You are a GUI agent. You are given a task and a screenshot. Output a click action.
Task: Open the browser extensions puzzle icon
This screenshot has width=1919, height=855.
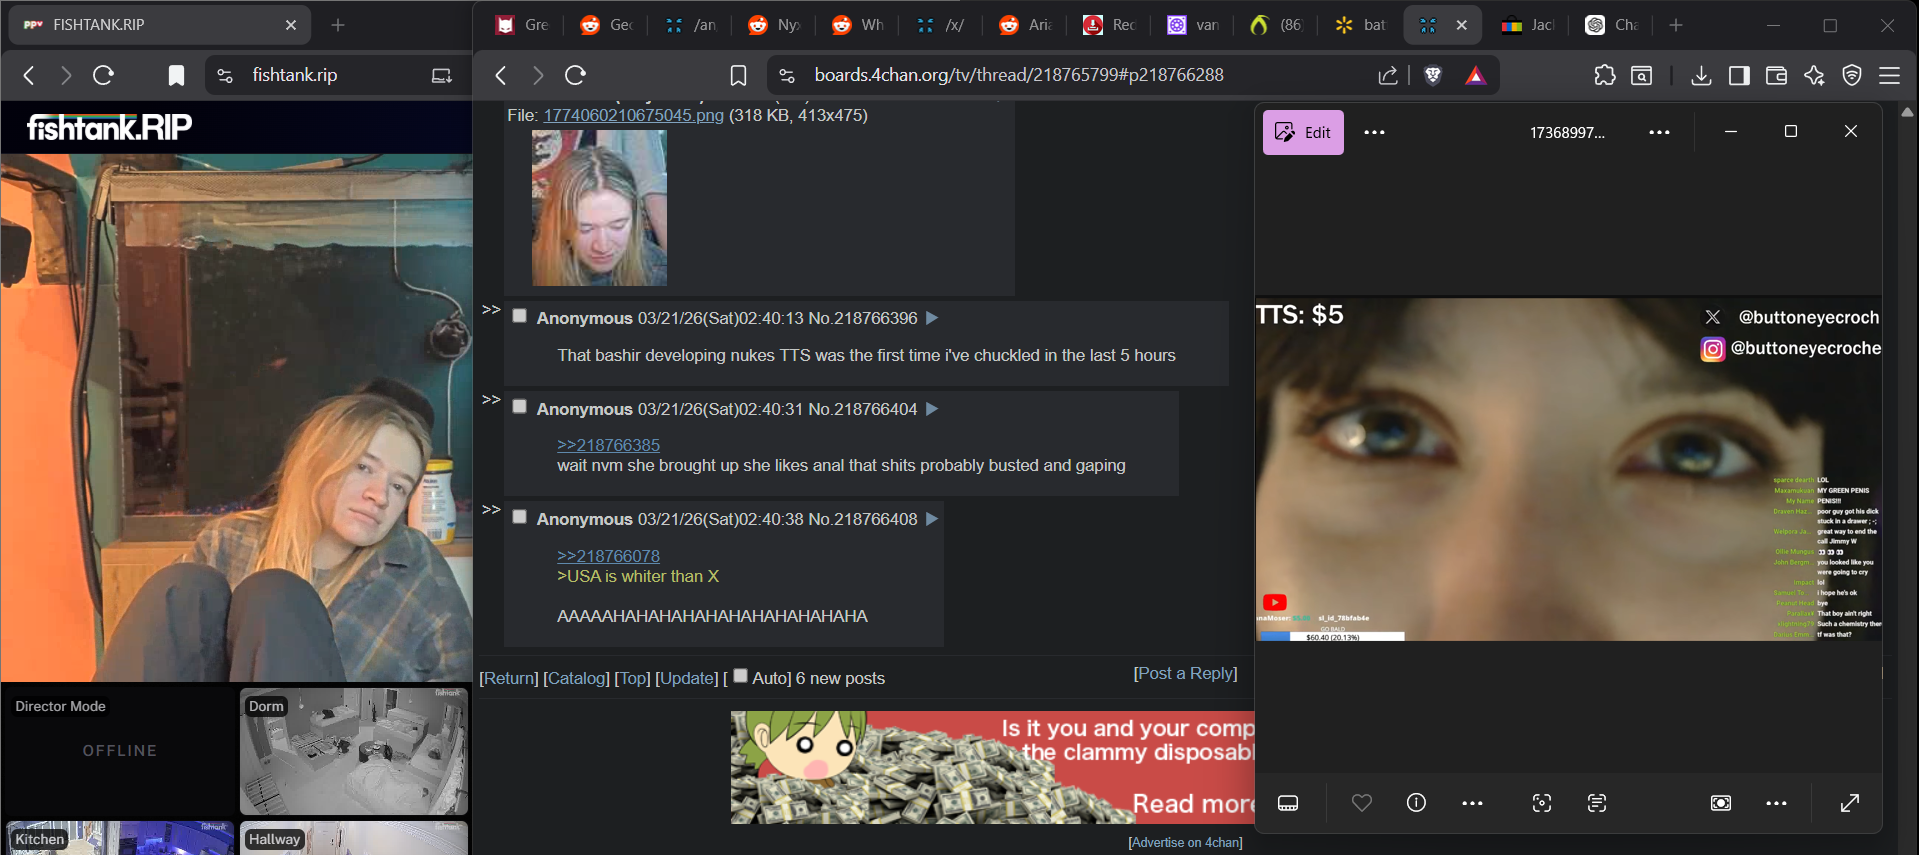point(1605,75)
